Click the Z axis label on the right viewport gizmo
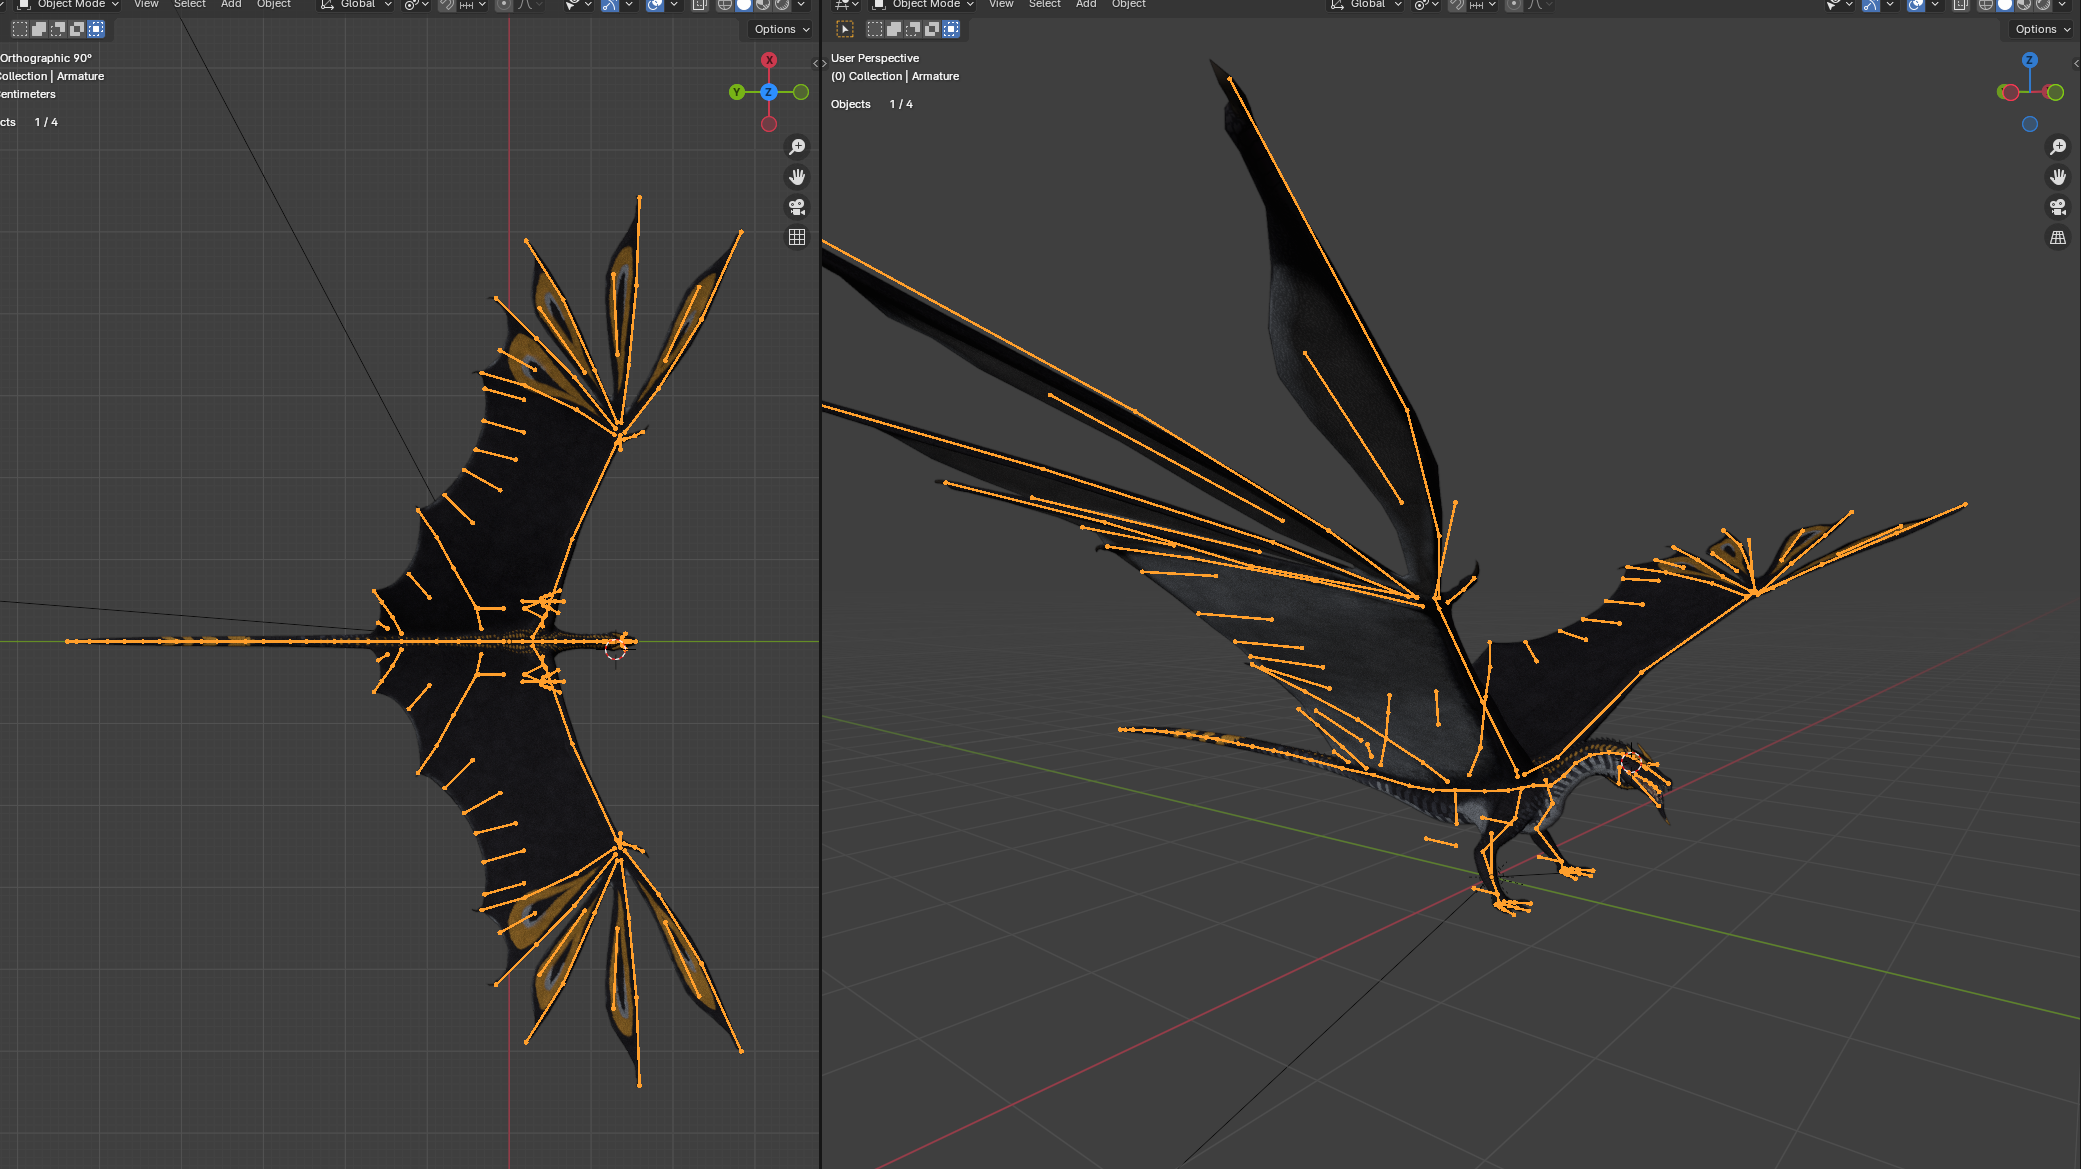The width and height of the screenshot is (2081, 1169). pos(2029,60)
